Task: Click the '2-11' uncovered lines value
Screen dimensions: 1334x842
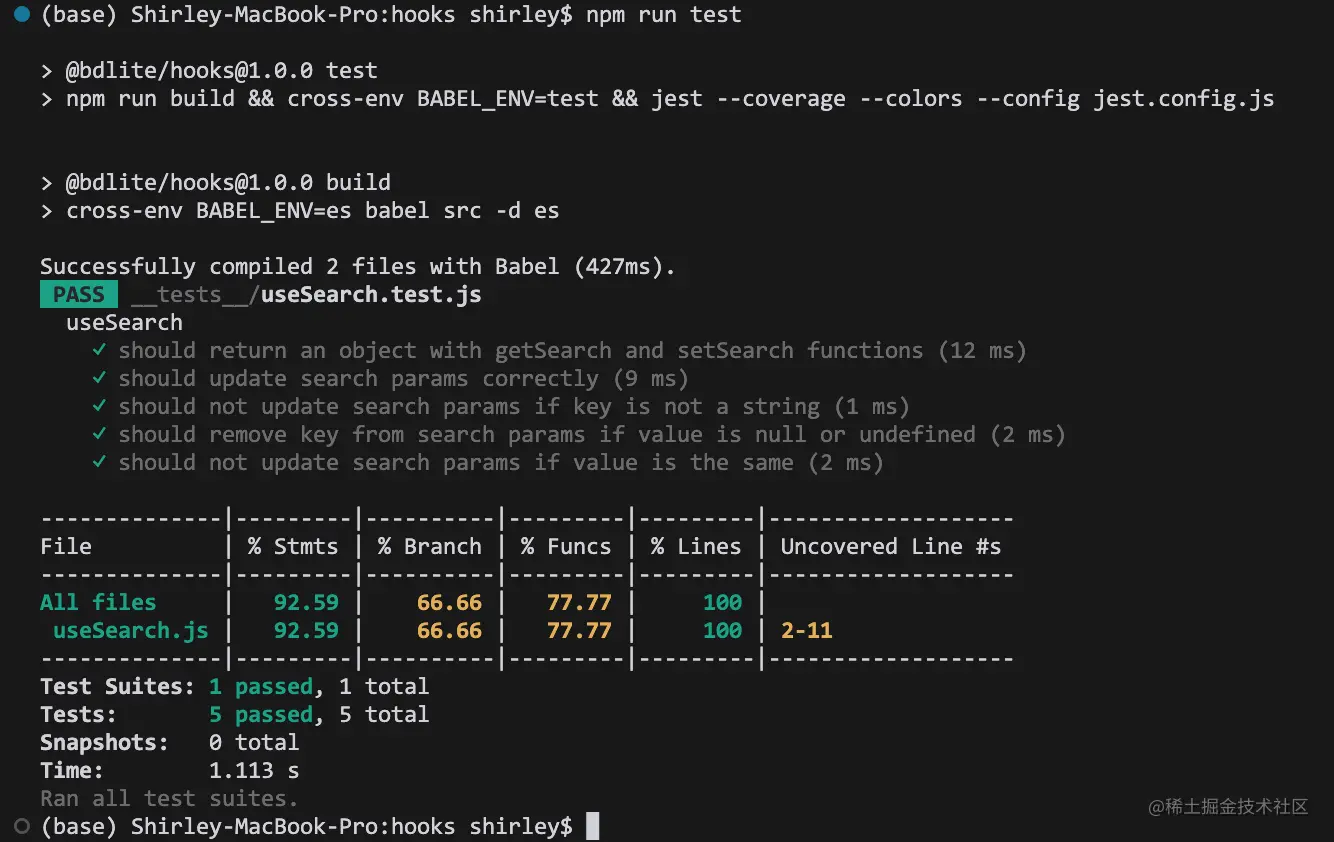Action: click(807, 630)
